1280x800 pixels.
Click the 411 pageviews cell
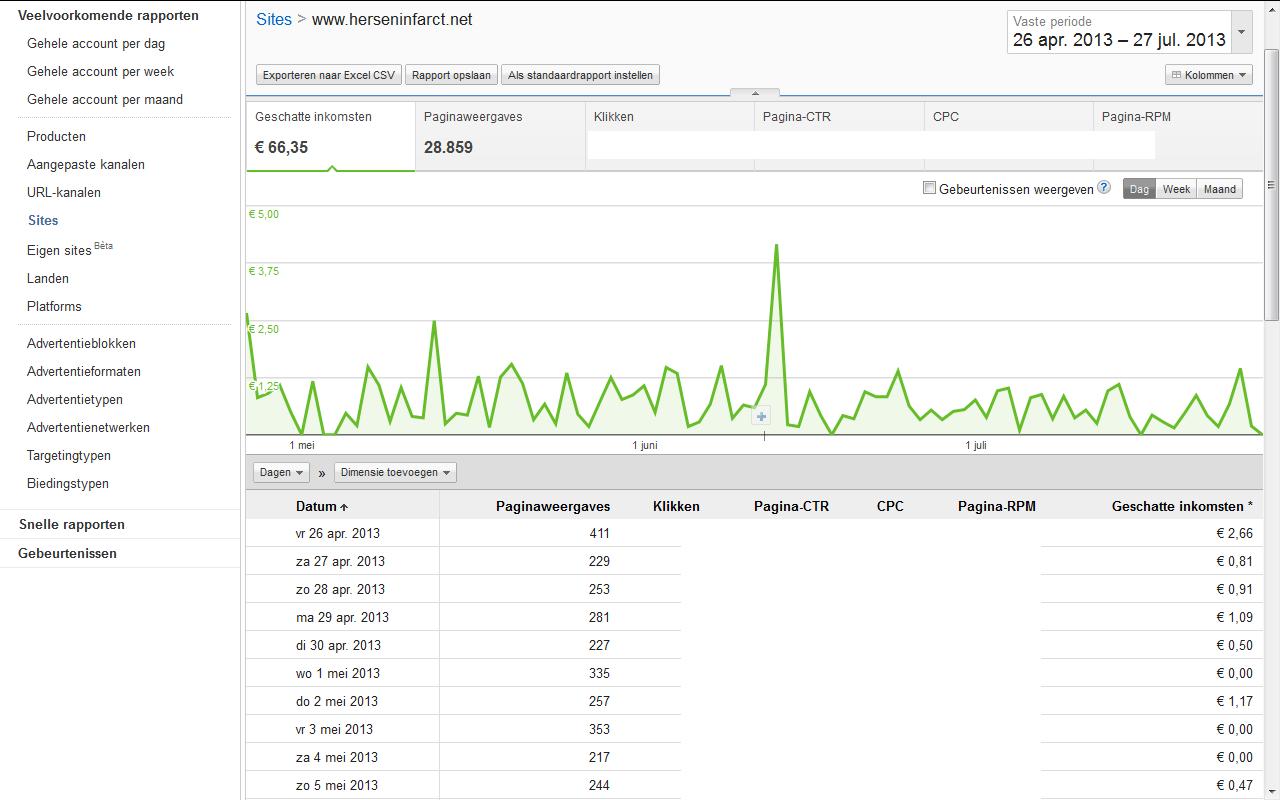pyautogui.click(x=599, y=533)
